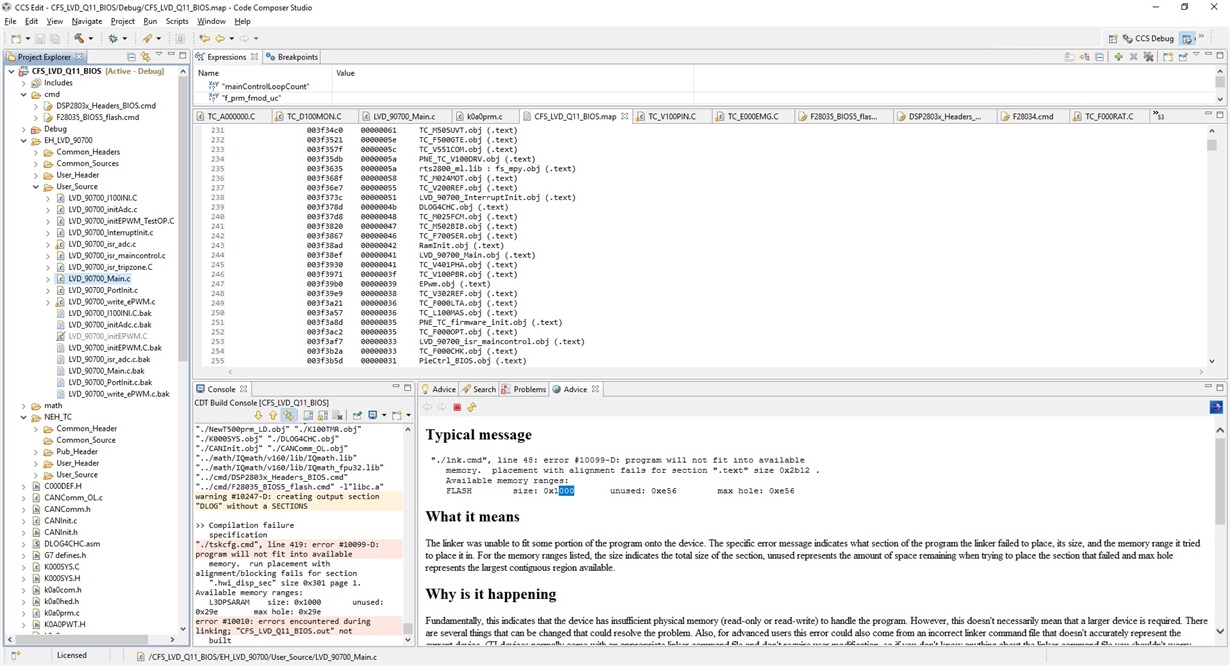1230x666 pixels.
Task: Pin Console icon in console toolbar
Action: (x=357, y=415)
